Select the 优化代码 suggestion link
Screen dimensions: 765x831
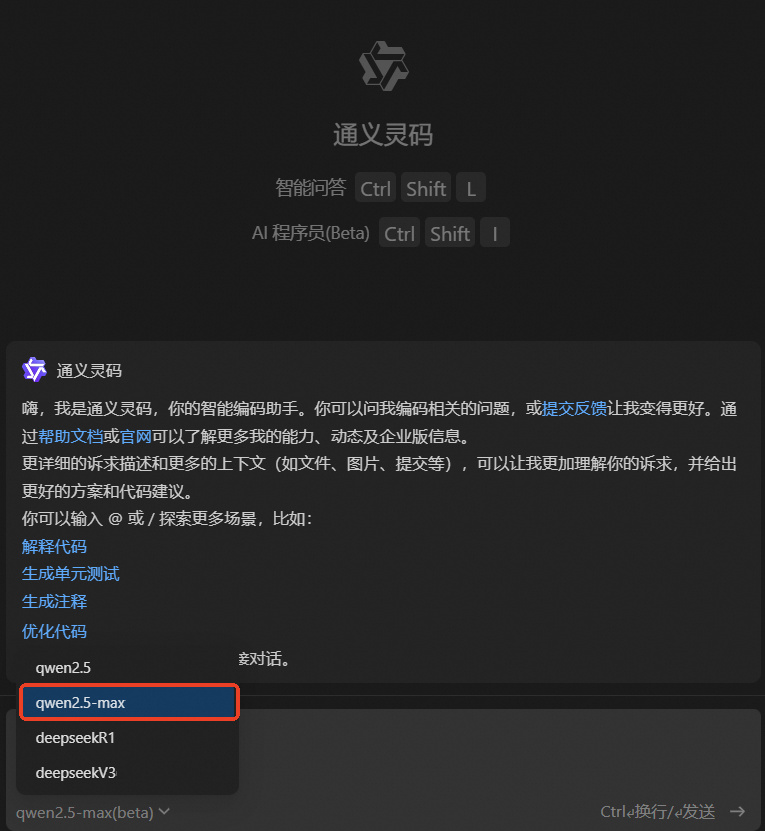(x=54, y=631)
